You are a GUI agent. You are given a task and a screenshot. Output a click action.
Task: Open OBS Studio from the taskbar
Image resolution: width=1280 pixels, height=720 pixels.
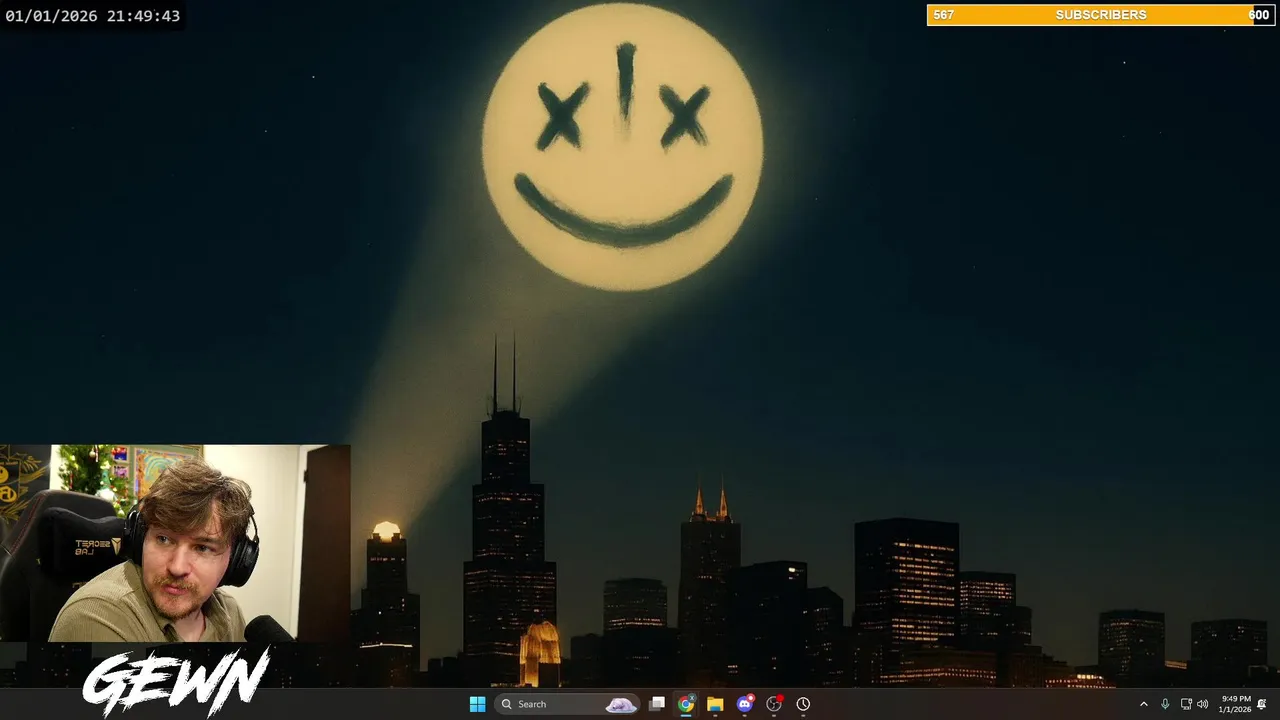774,704
